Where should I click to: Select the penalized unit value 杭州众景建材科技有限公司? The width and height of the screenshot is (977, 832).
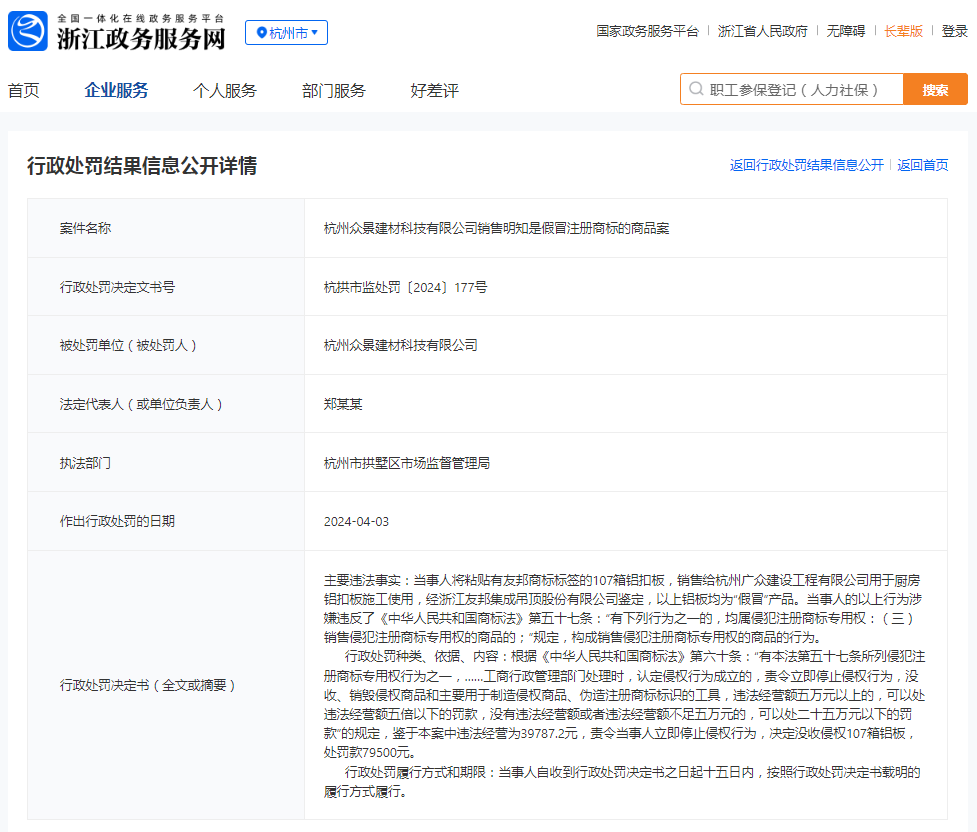point(401,345)
